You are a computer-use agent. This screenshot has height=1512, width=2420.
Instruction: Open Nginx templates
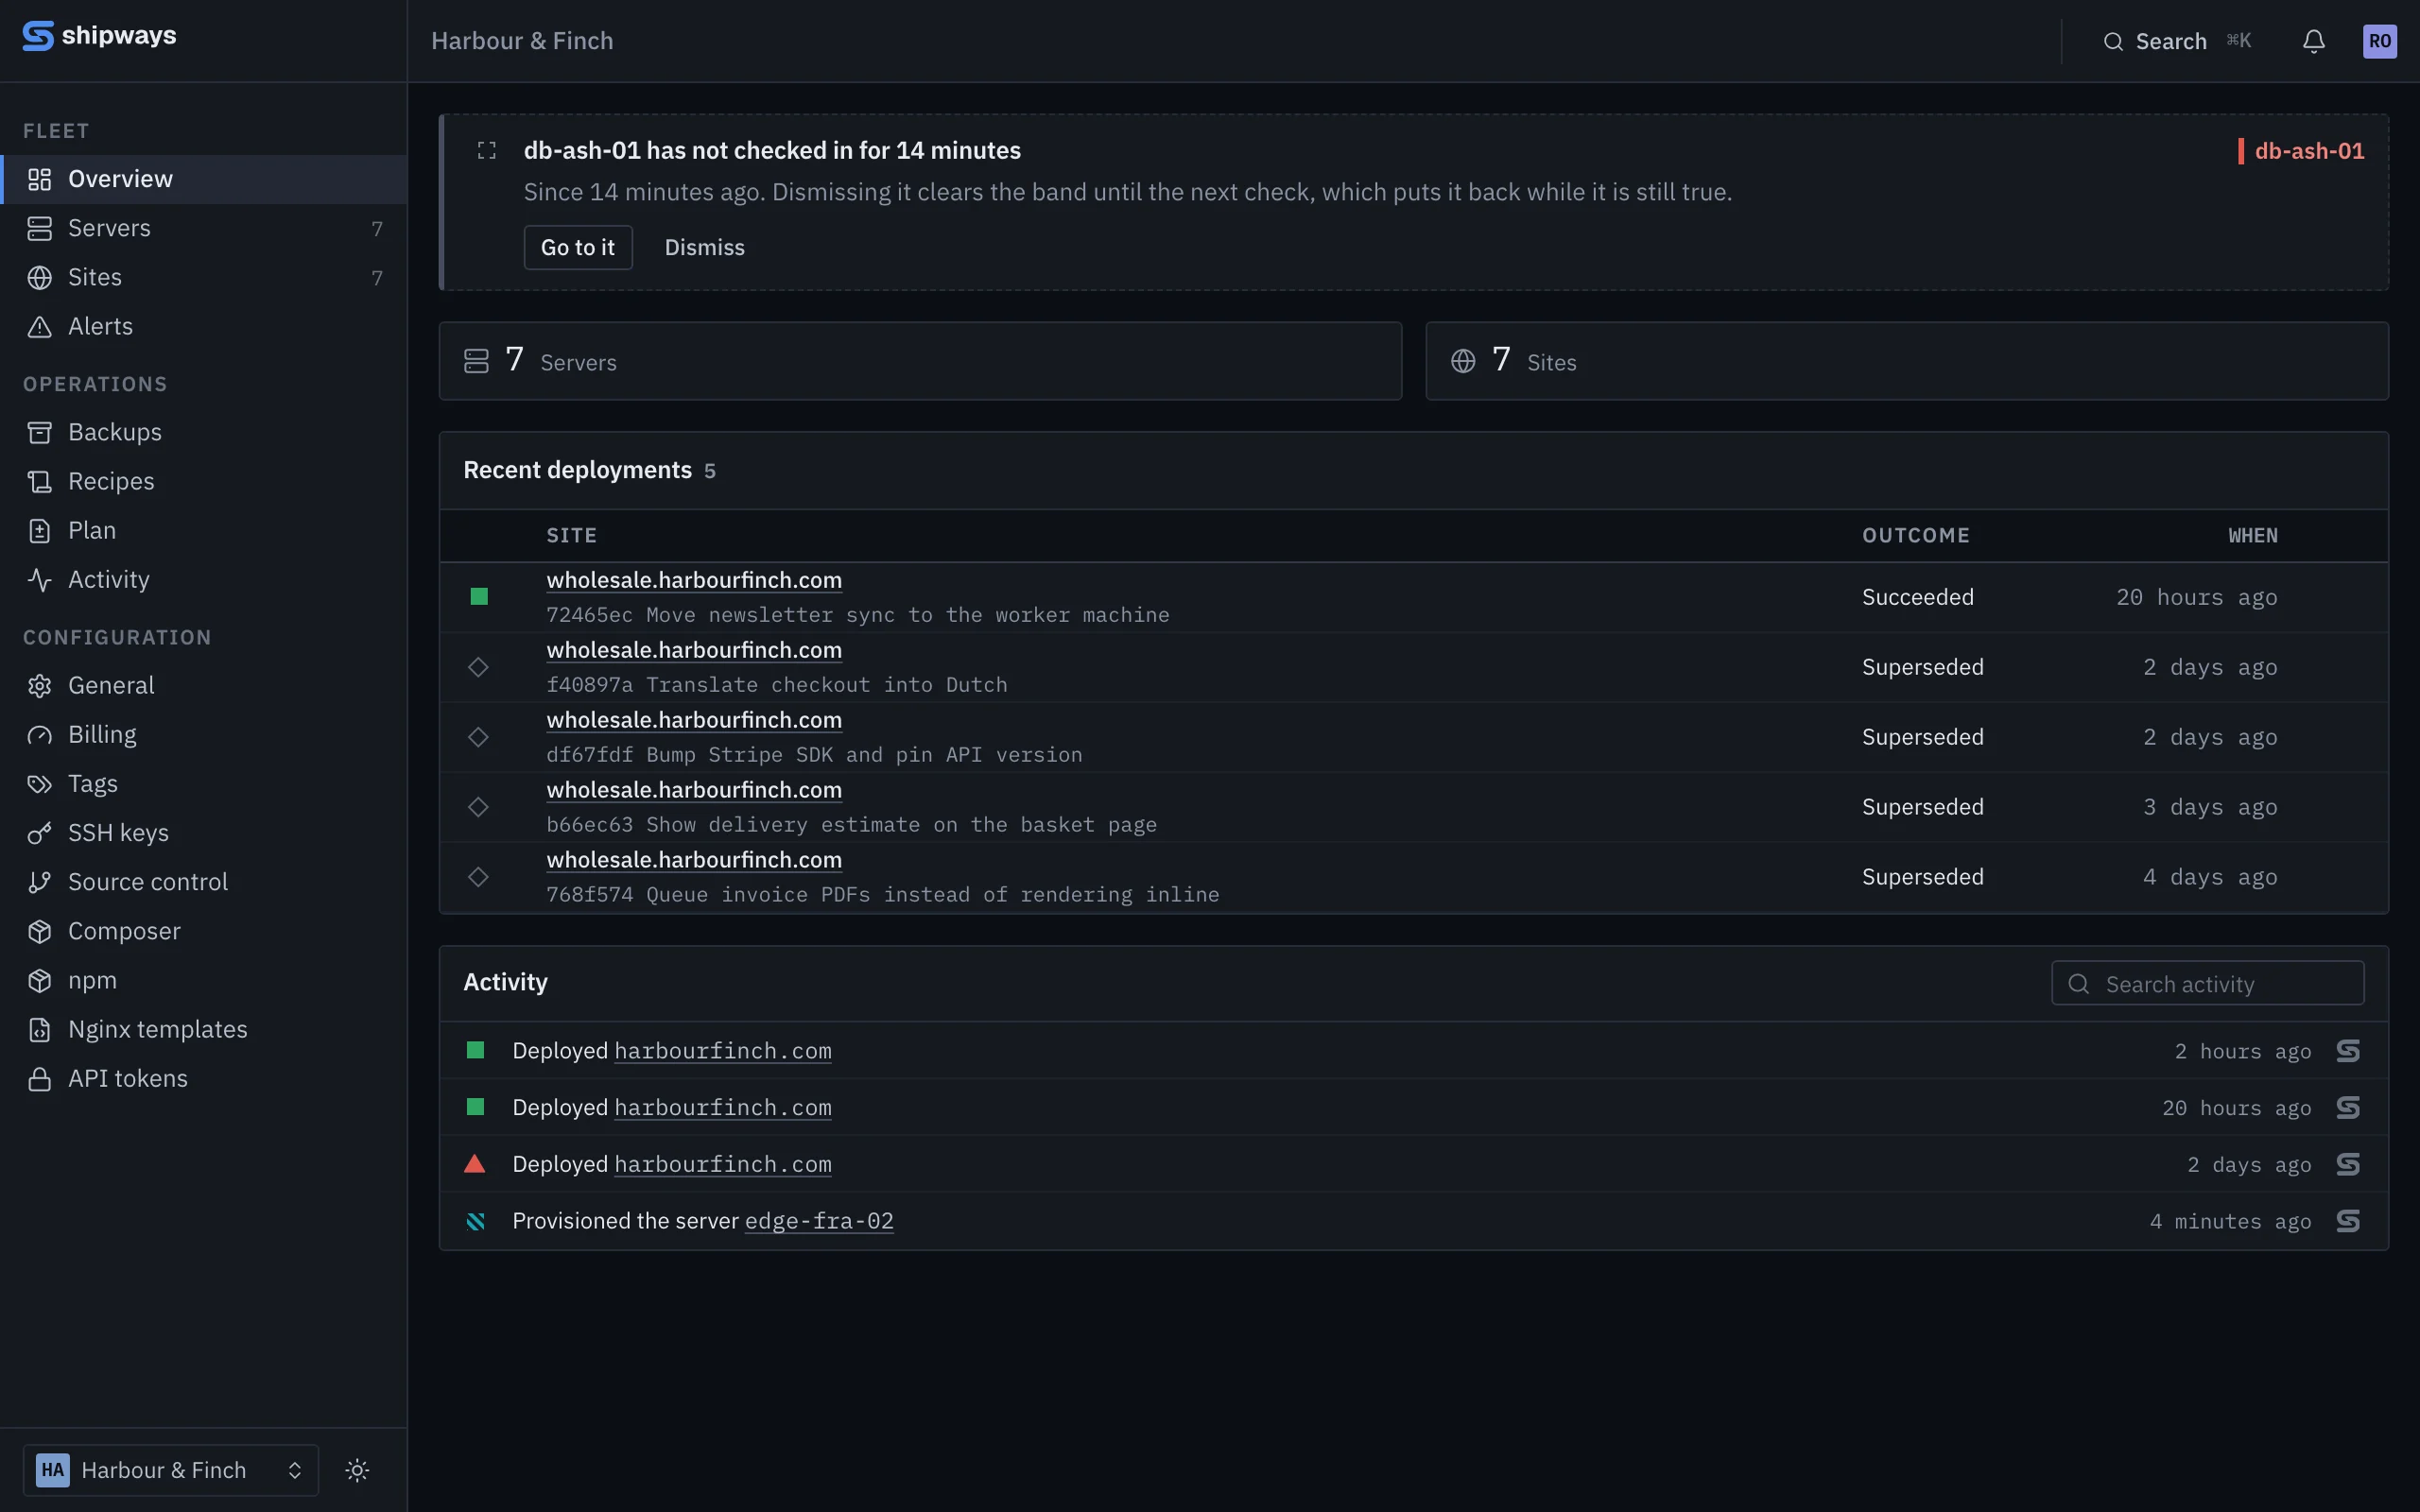click(x=204, y=1028)
